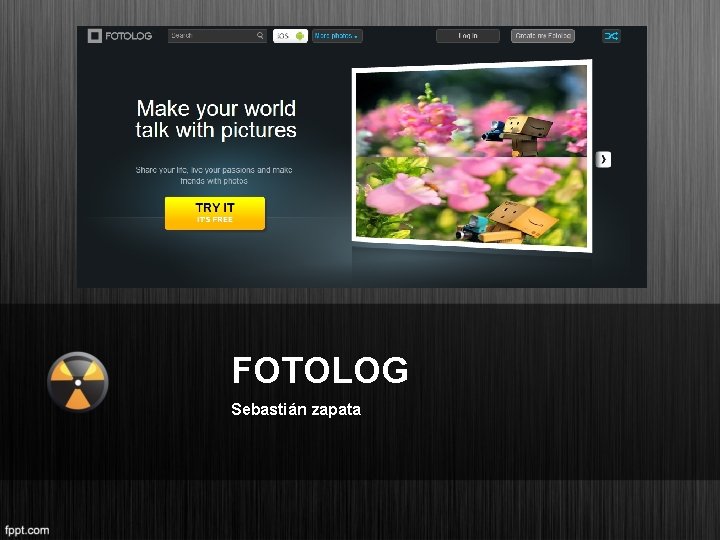The image size is (720, 540).
Task: Open the featured flower photo
Action: (472, 156)
